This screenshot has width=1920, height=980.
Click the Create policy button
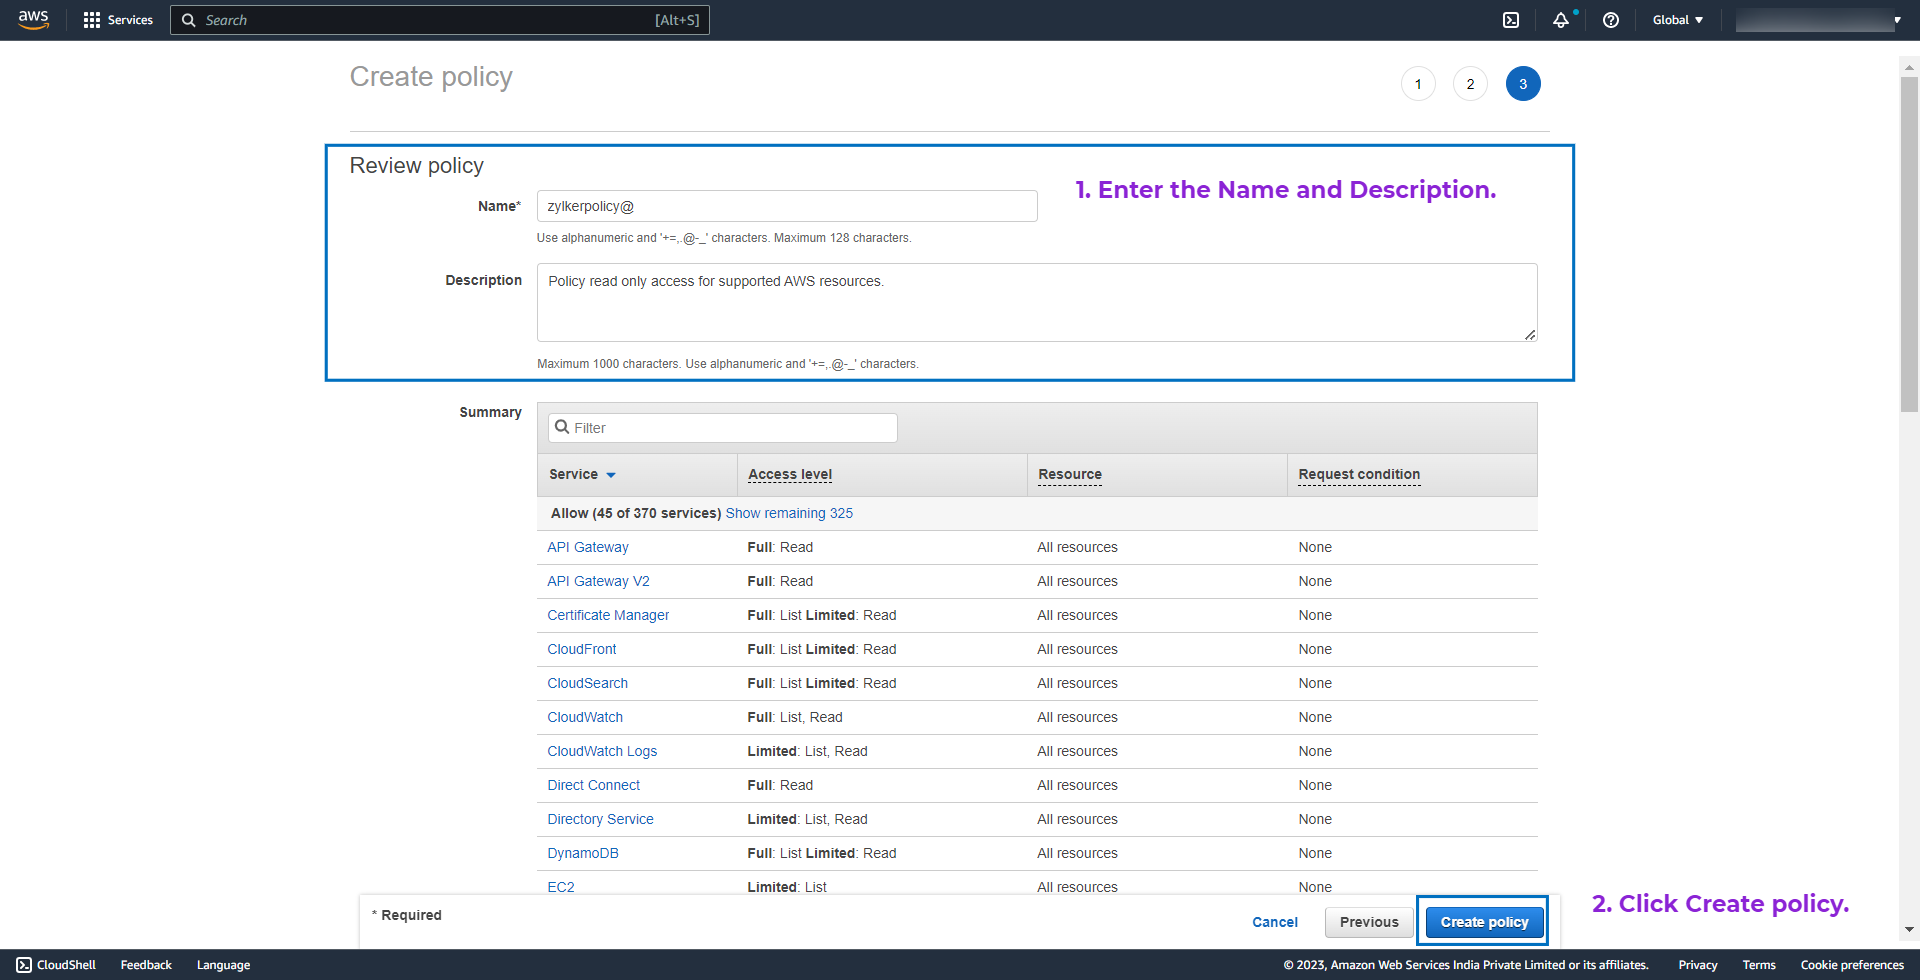[1484, 922]
